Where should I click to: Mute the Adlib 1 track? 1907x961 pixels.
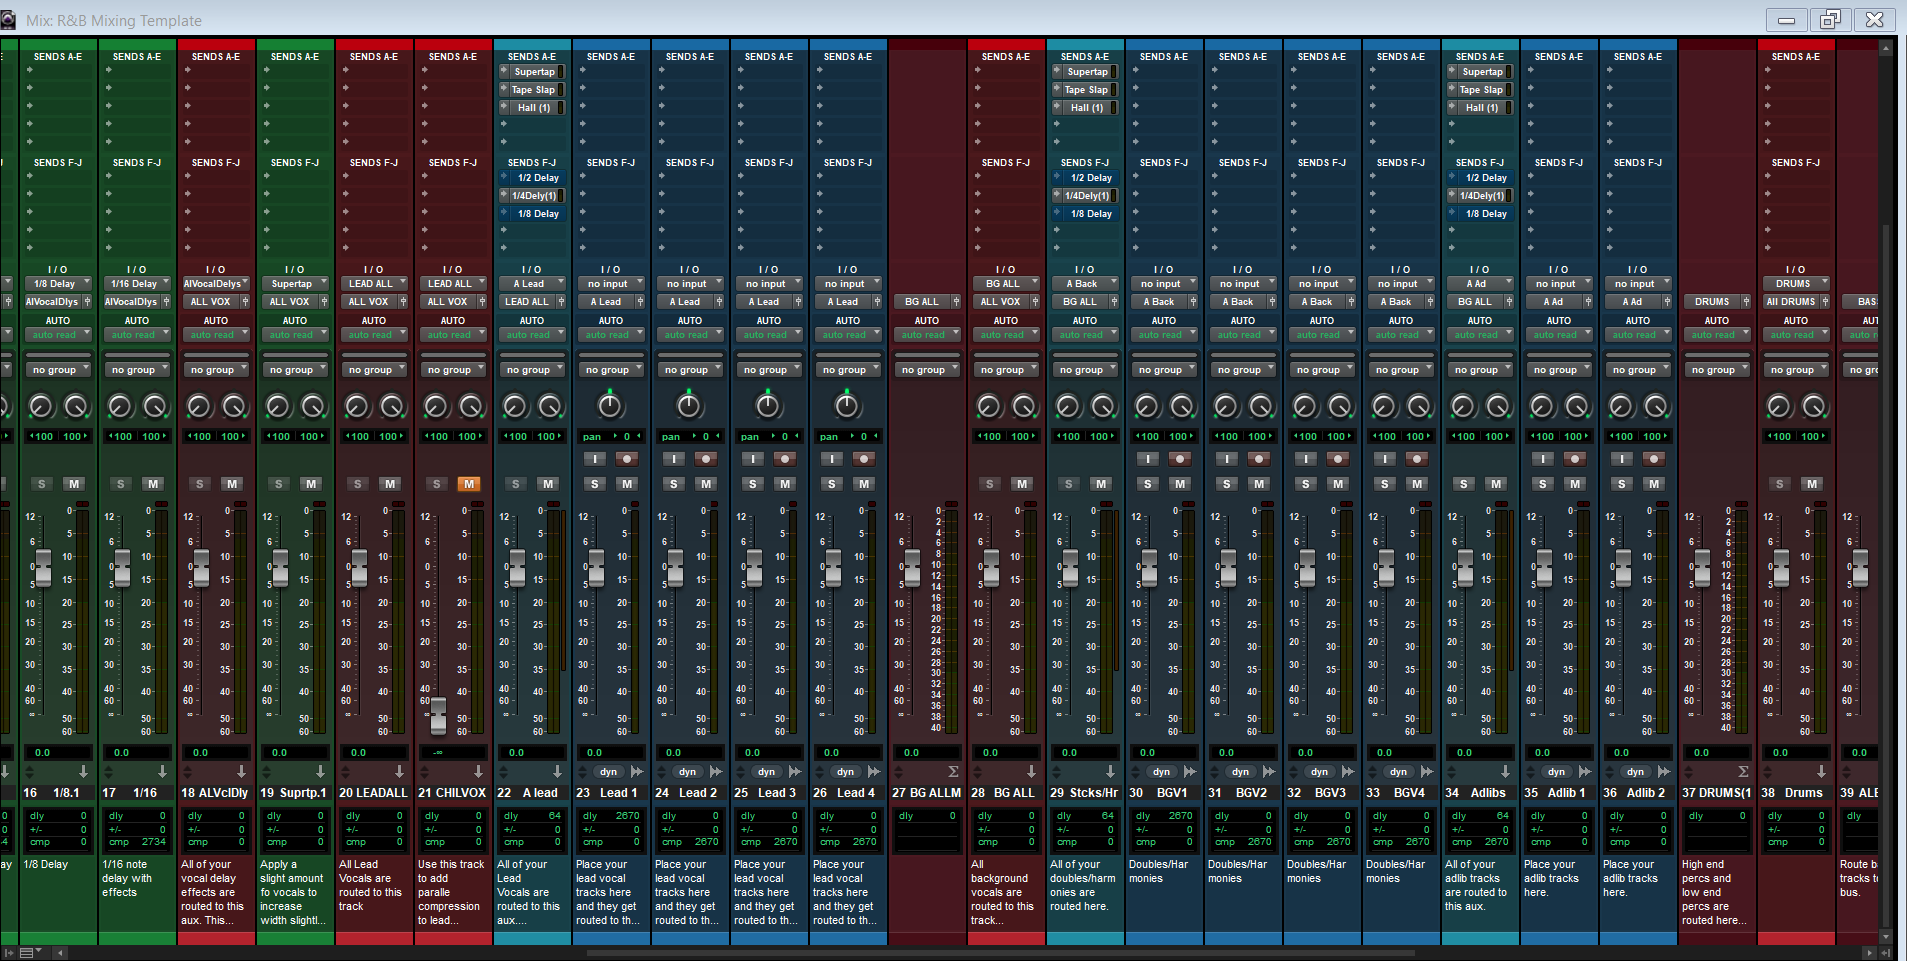tap(1575, 484)
